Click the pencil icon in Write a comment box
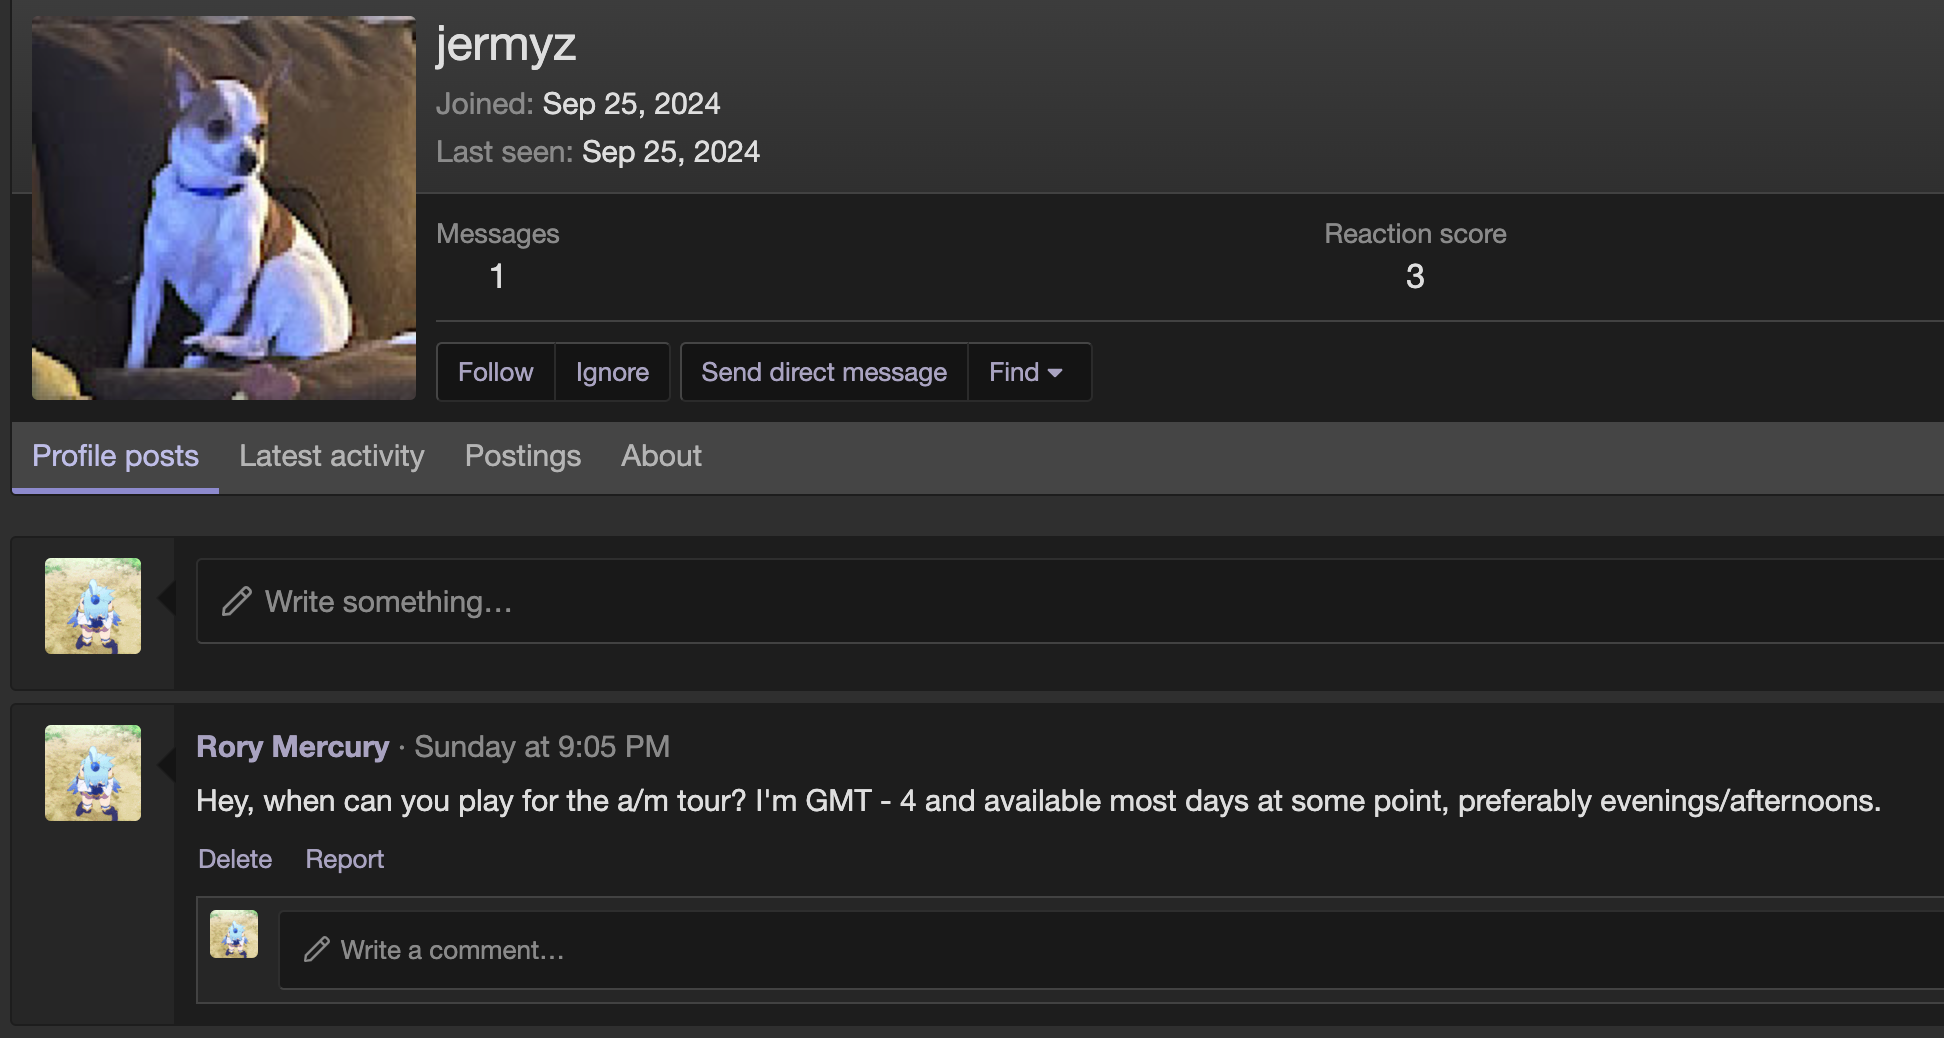1944x1038 pixels. click(x=317, y=949)
